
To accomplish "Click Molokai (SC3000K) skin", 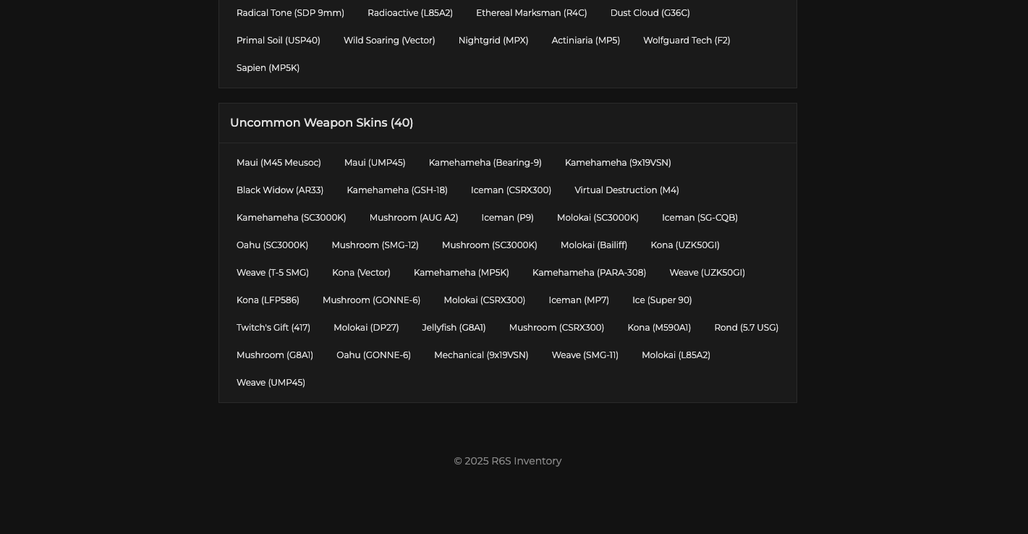I will [x=597, y=218].
